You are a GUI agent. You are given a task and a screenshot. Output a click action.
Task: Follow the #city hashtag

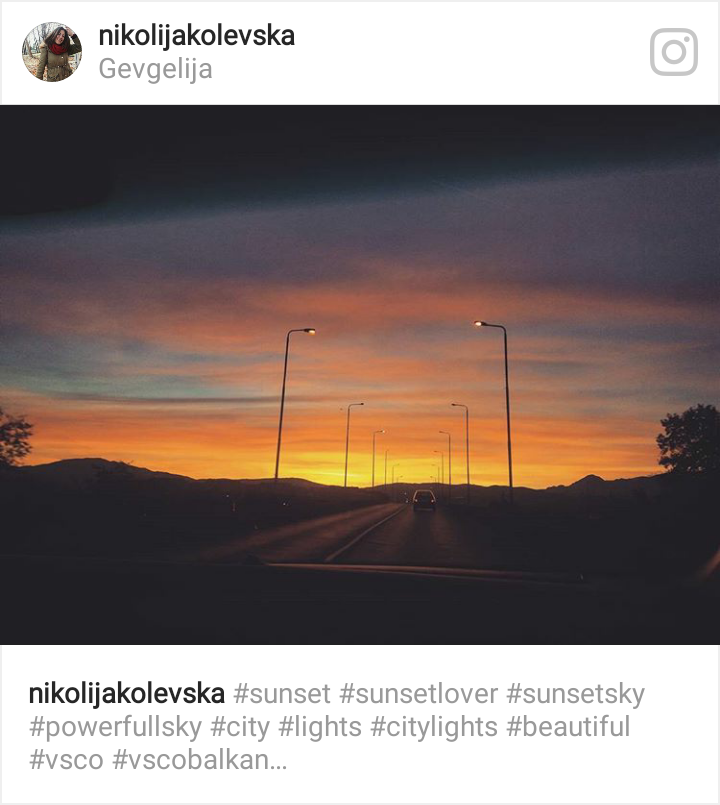click(x=240, y=728)
